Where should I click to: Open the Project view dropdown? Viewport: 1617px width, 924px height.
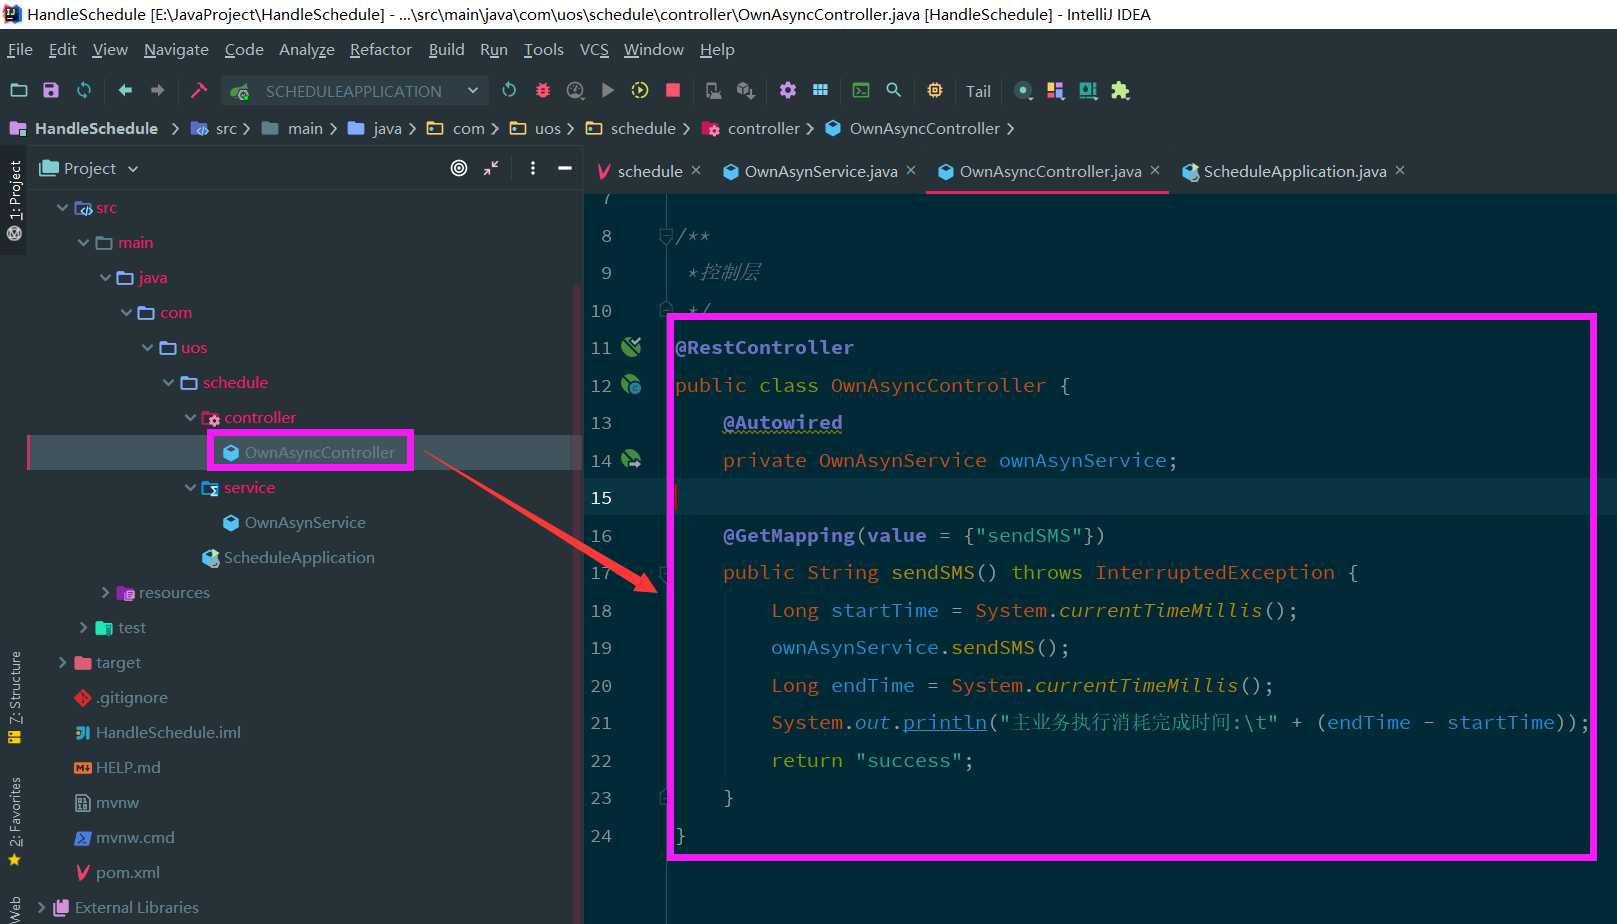click(x=89, y=168)
